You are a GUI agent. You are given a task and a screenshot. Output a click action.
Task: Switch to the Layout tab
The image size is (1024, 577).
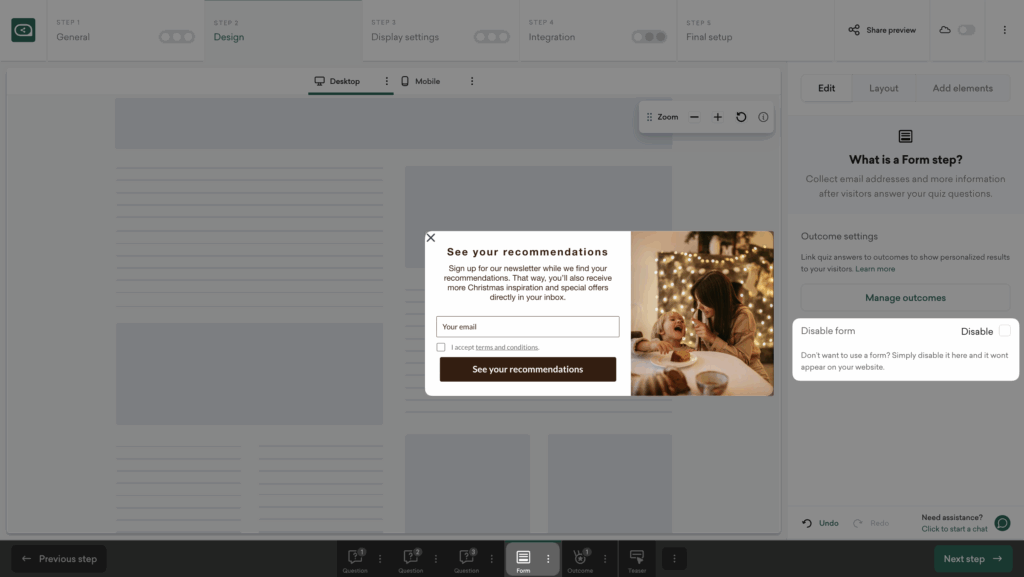883,88
